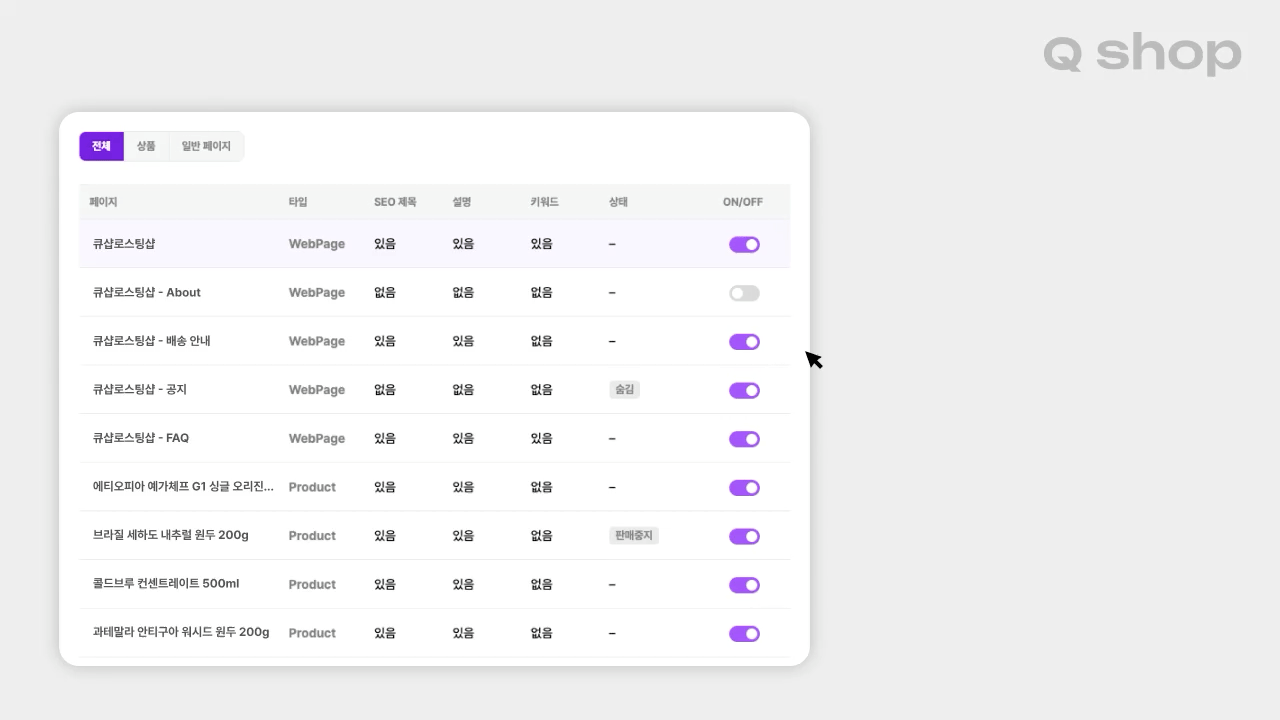Click SEO 제목 없음 in the 공지 row

[385, 390]
